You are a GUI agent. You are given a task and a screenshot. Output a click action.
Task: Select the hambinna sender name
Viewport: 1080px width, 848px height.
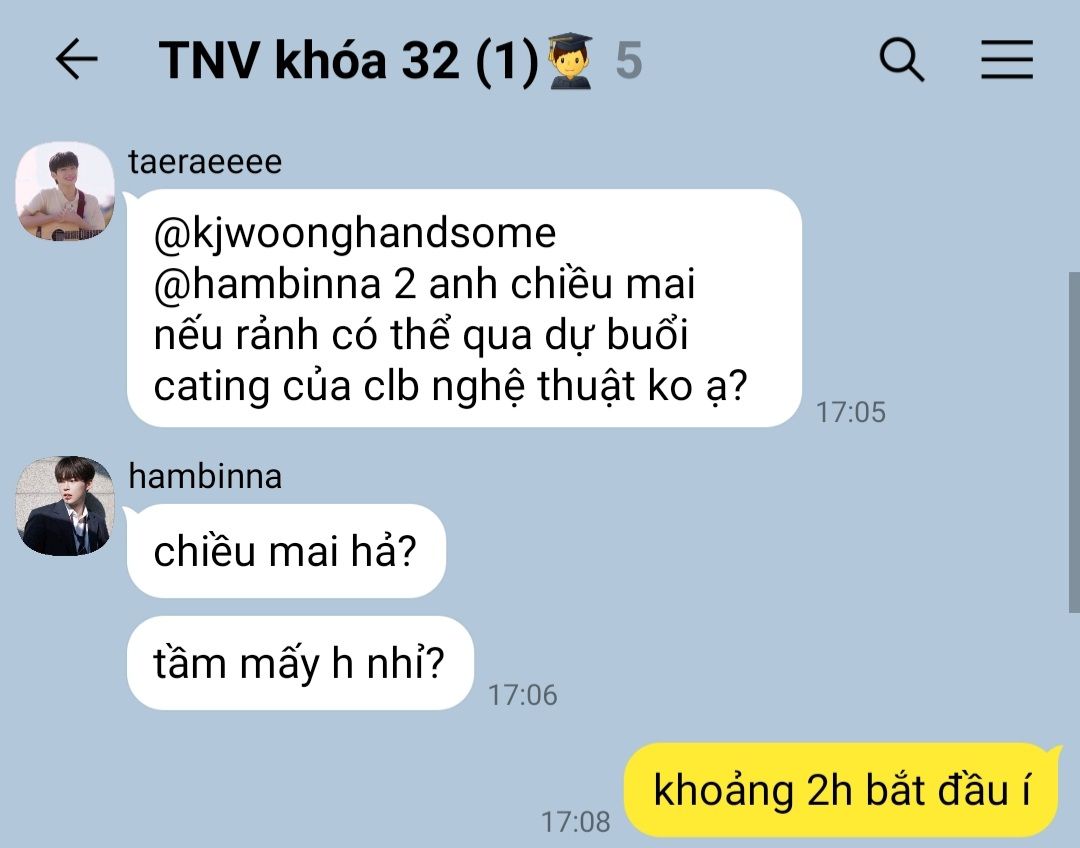pos(205,477)
